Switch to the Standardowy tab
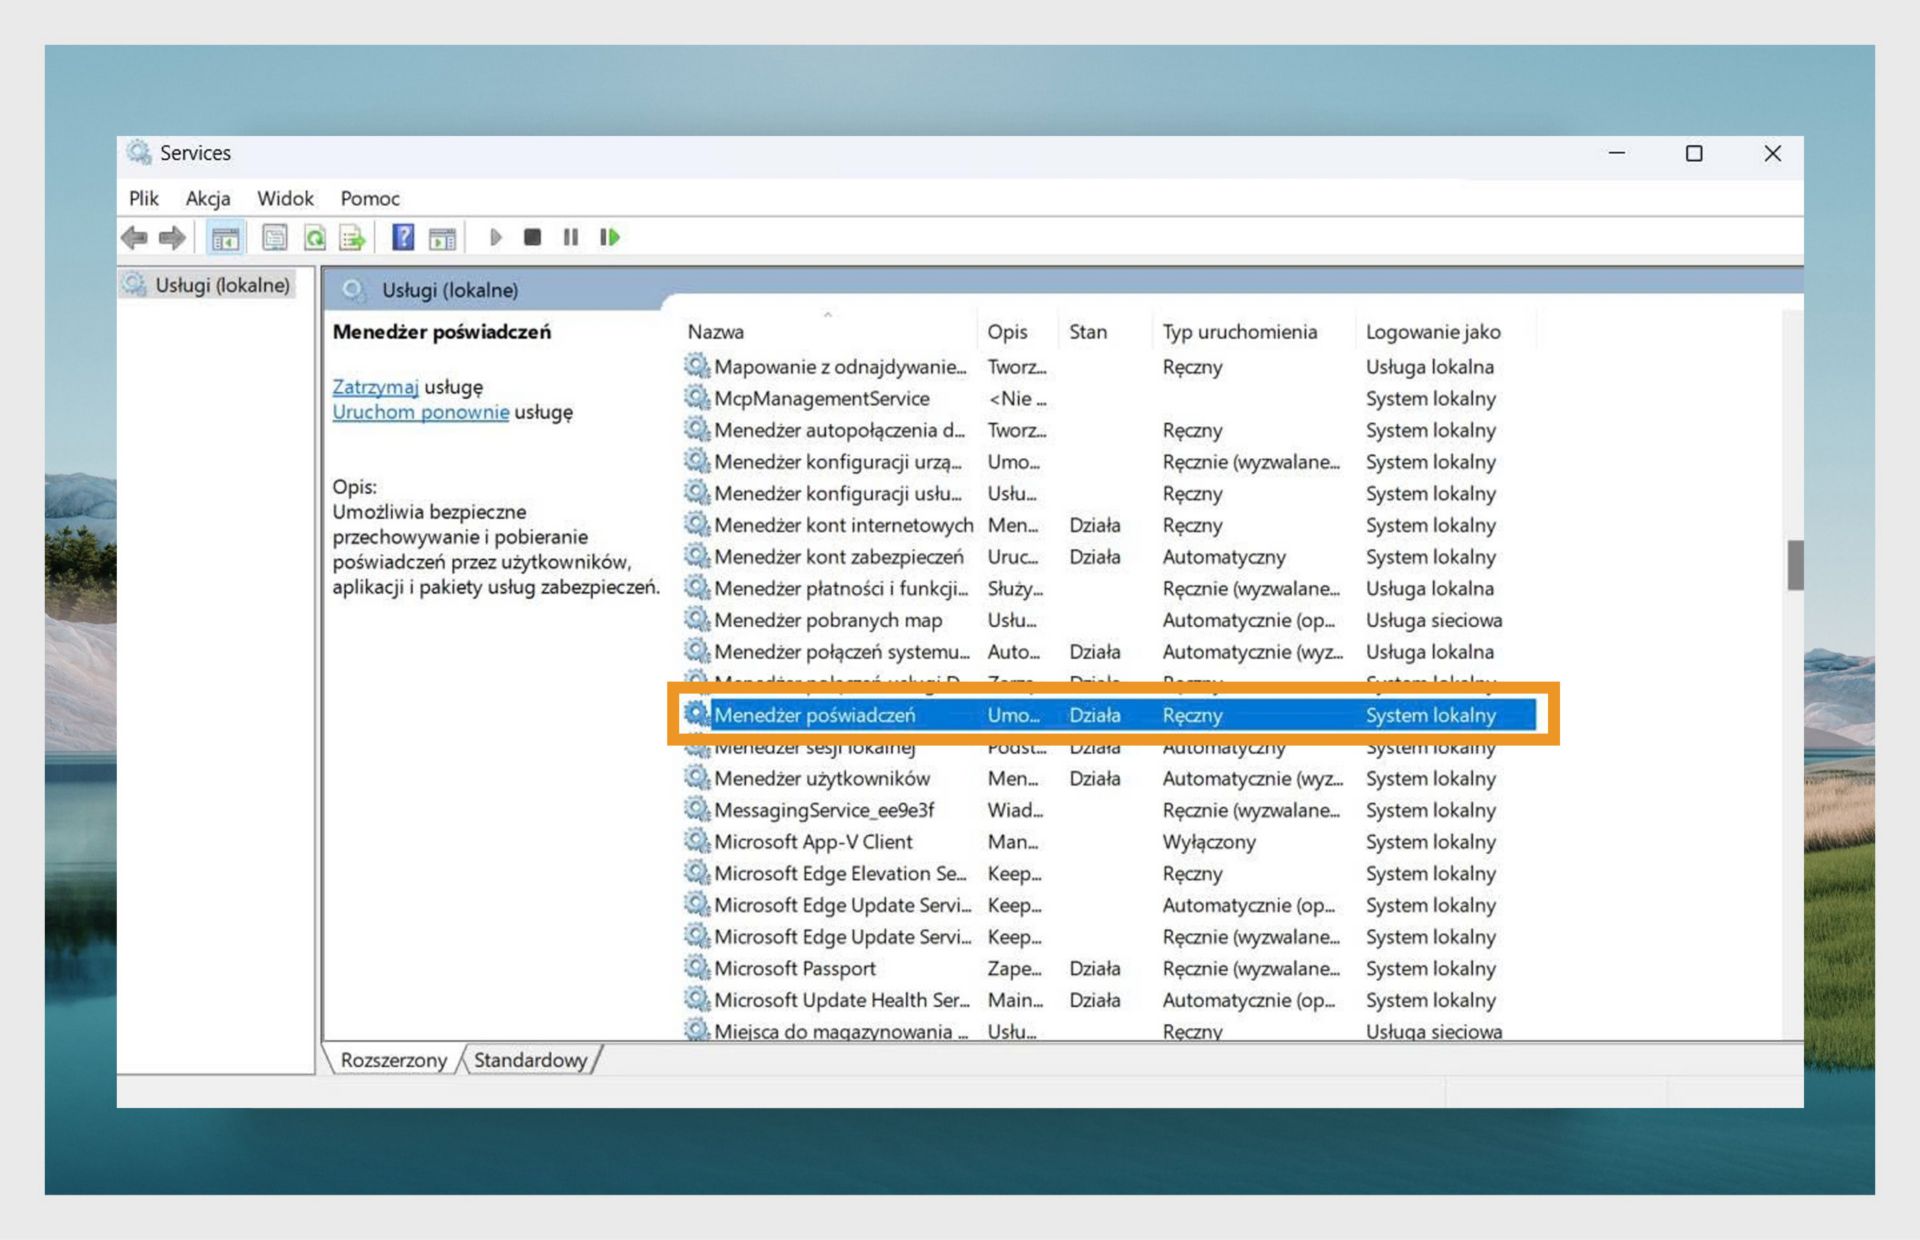 pos(530,1060)
